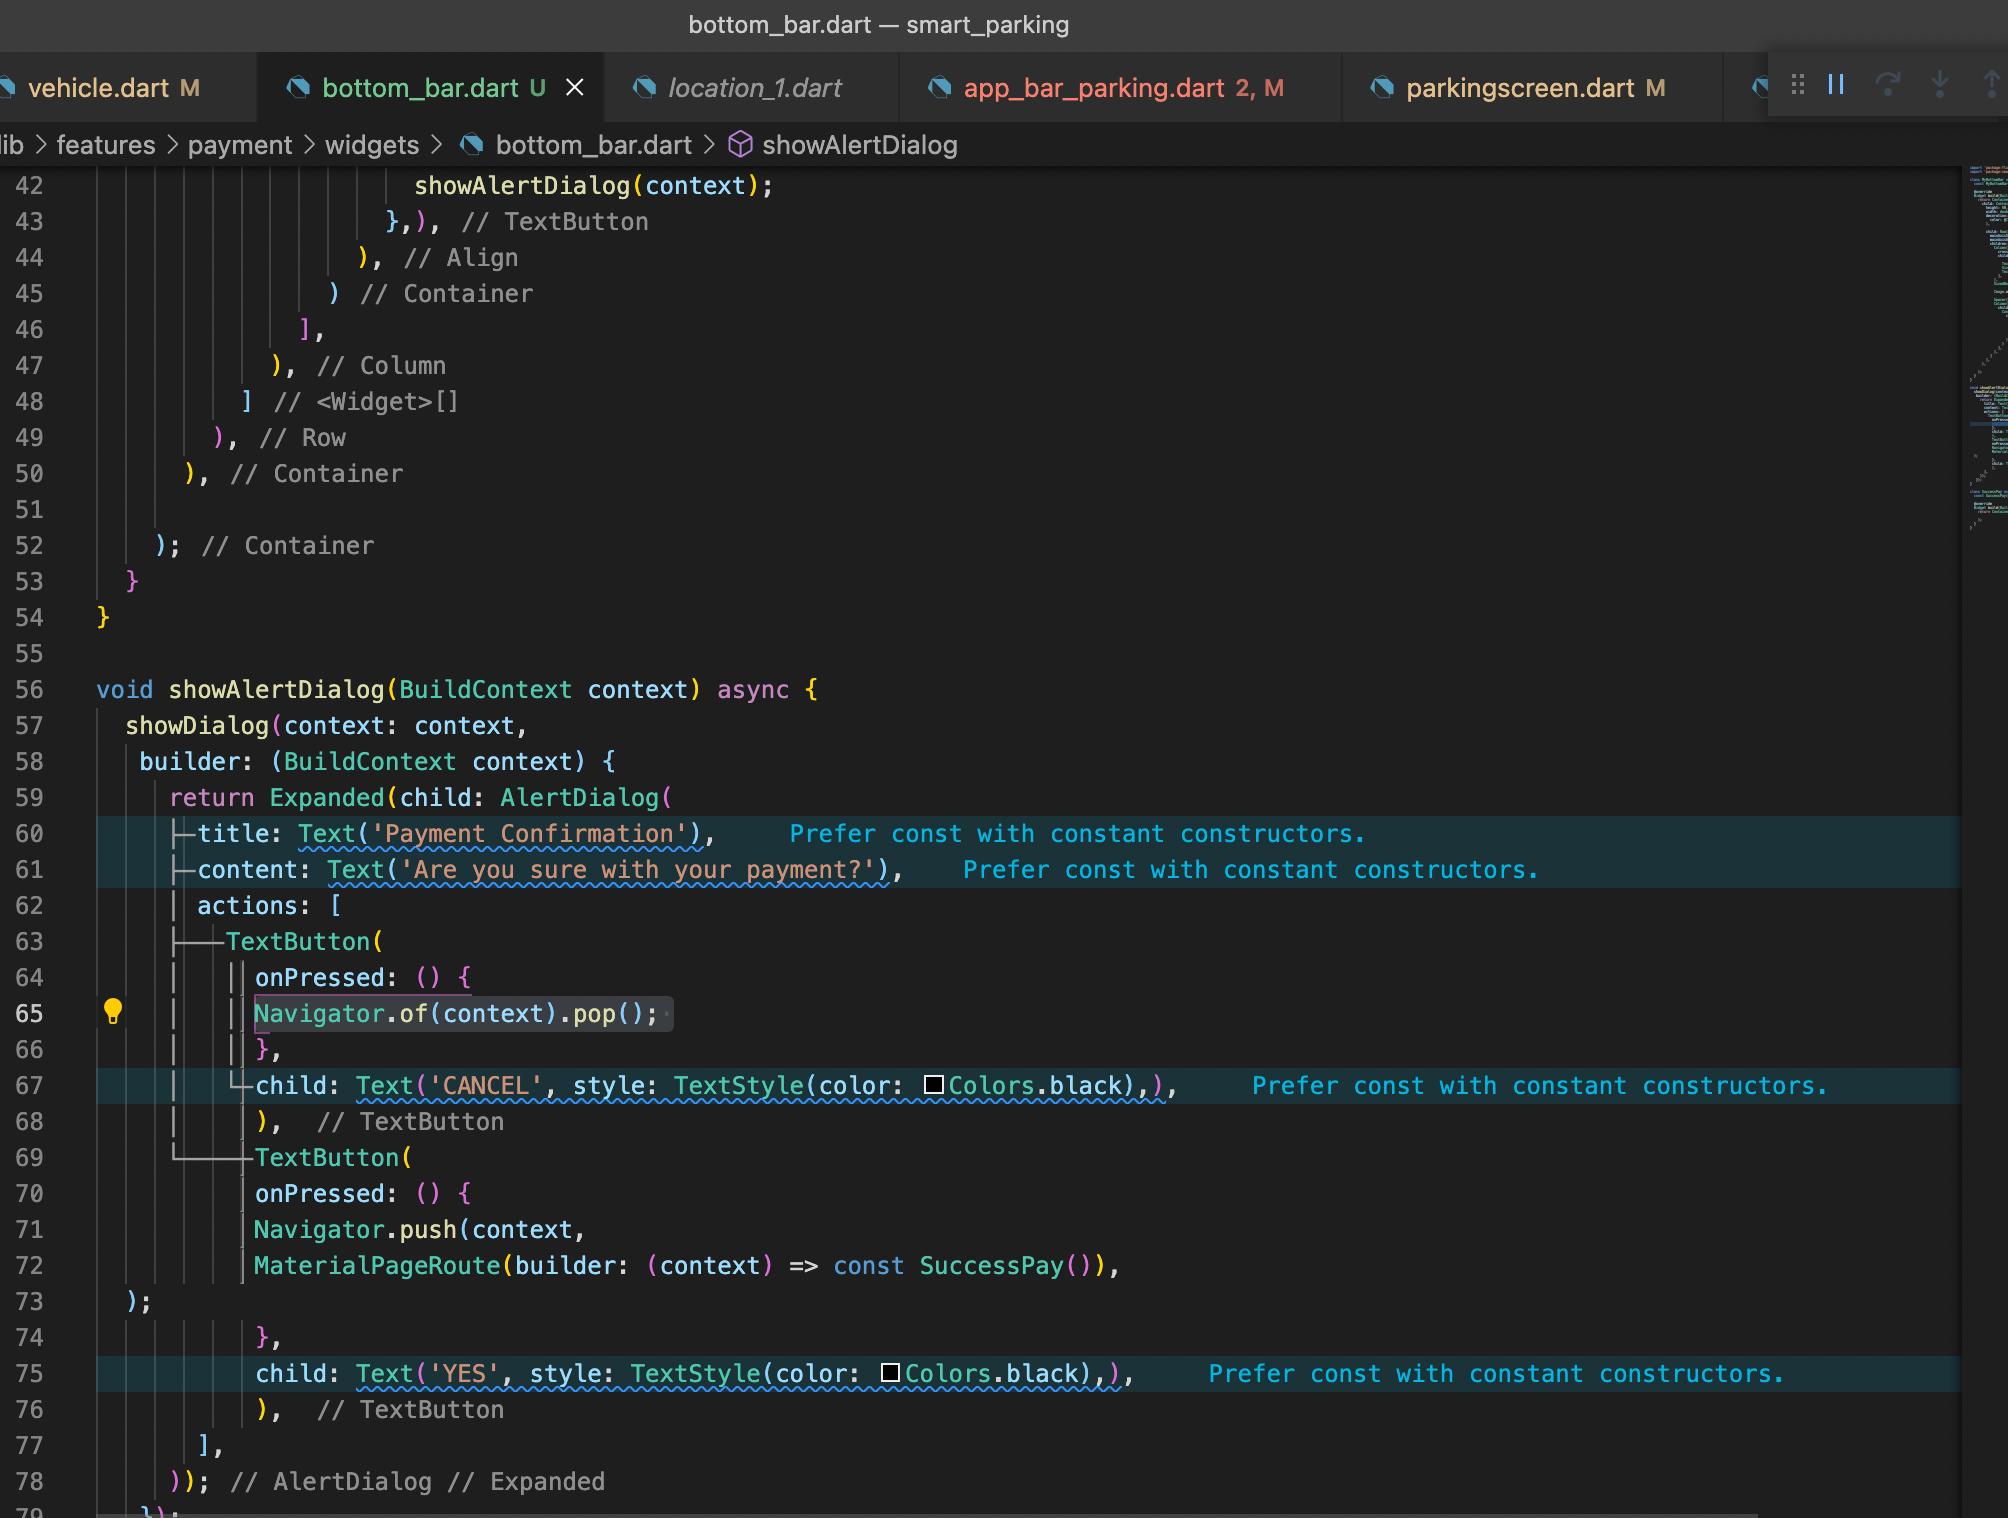Click the debug Step Out arrow icon
Viewport: 2008px width, 1518px height.
(x=1992, y=85)
